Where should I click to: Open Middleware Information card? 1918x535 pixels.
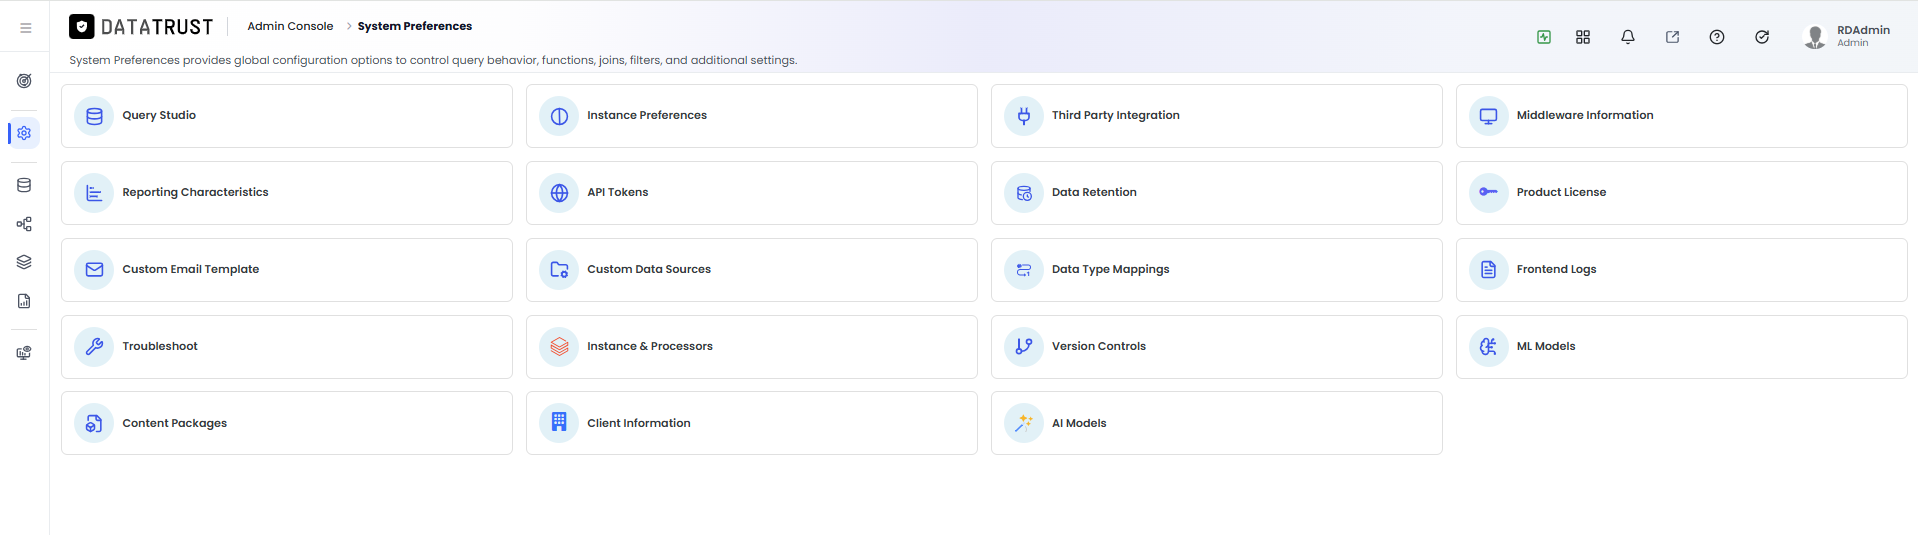1682,116
